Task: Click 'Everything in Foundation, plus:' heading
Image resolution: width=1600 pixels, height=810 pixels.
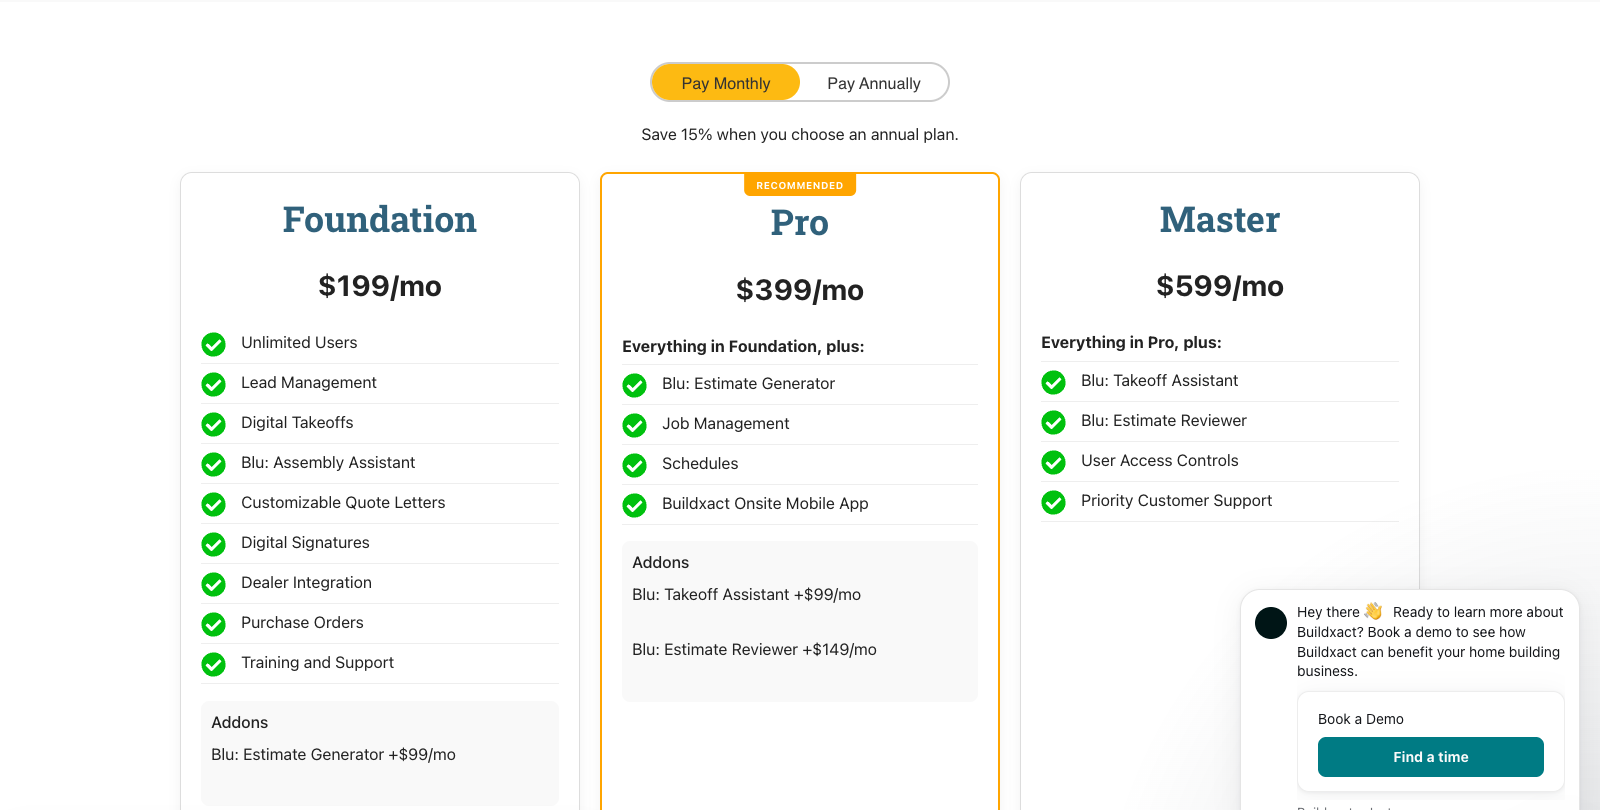Action: [x=743, y=346]
